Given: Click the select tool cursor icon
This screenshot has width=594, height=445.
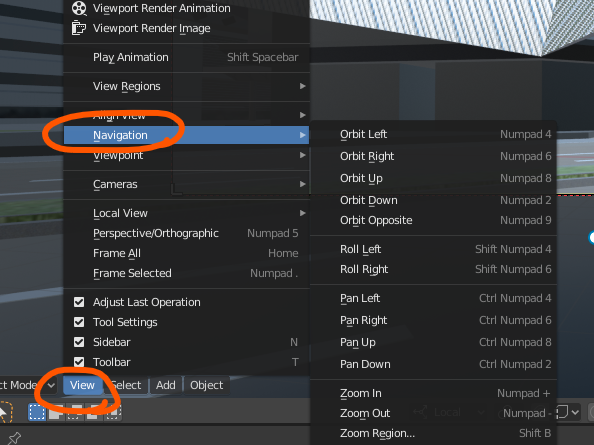Looking at the screenshot, I should click(5, 412).
